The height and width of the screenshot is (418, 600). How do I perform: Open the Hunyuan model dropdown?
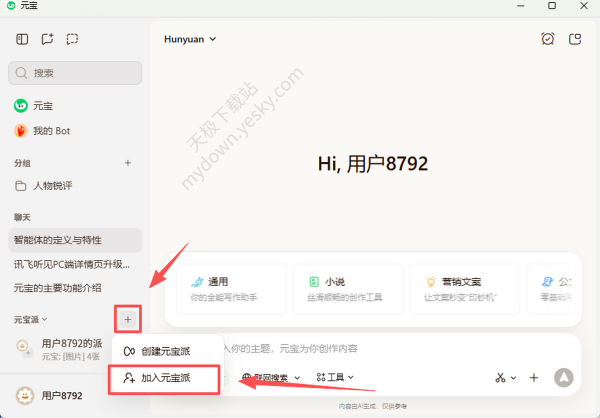point(190,39)
